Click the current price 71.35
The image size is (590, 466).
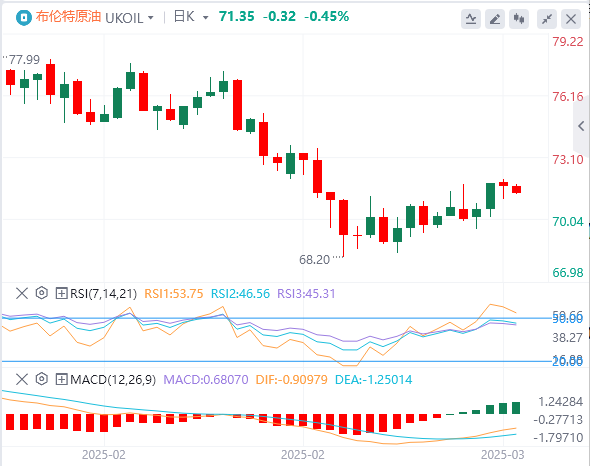237,17
